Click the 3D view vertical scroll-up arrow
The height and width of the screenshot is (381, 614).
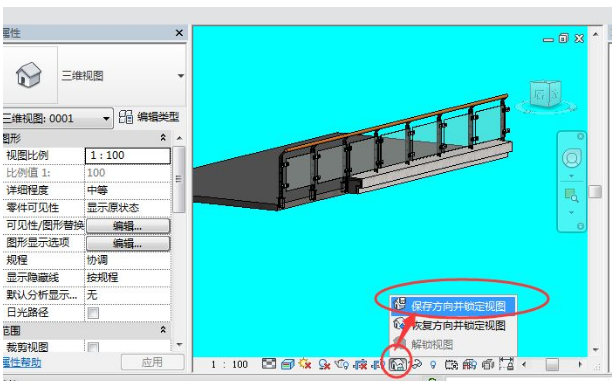pos(595,34)
